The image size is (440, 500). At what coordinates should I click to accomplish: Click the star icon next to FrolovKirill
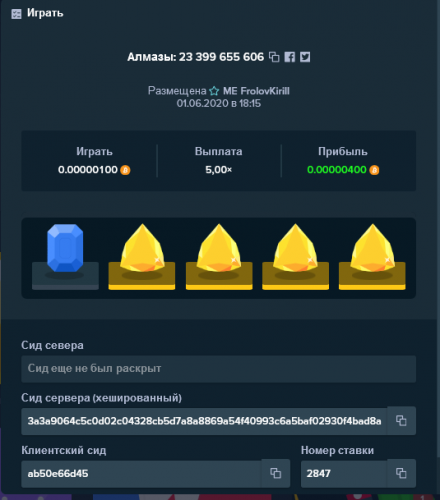pyautogui.click(x=214, y=91)
